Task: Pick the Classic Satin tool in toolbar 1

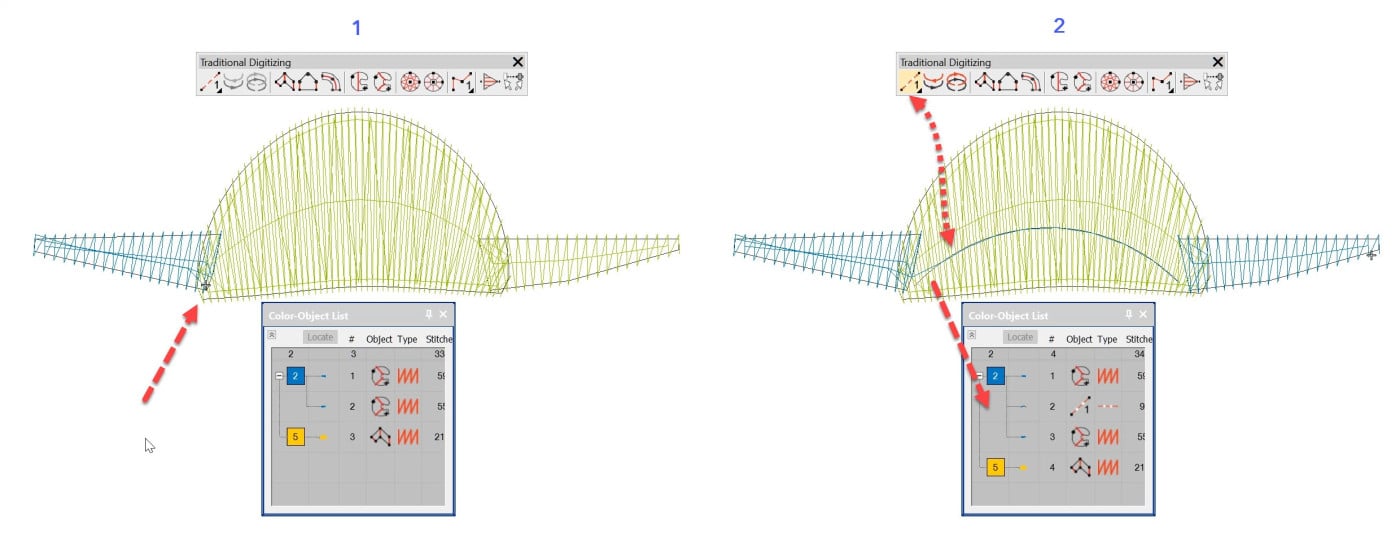Action: pos(284,83)
